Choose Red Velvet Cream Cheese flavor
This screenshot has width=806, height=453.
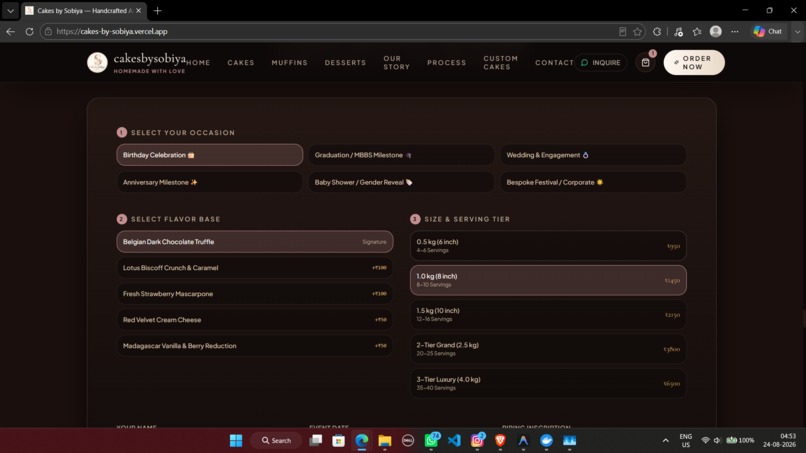point(255,320)
